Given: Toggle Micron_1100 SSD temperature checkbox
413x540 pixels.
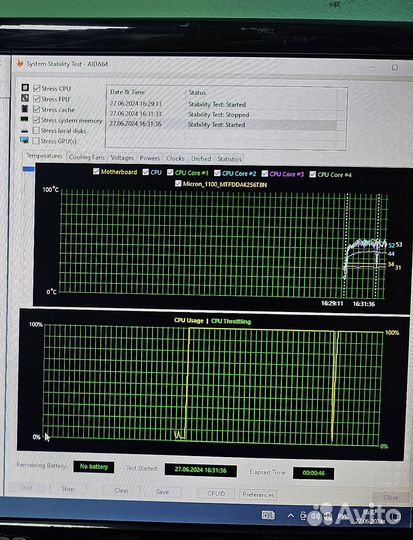Looking at the screenshot, I should point(178,184).
